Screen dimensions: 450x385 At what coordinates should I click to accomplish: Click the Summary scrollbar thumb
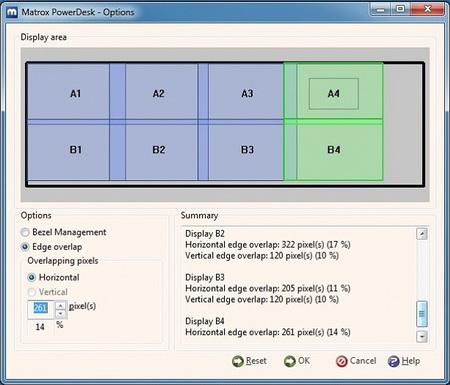click(x=422, y=314)
